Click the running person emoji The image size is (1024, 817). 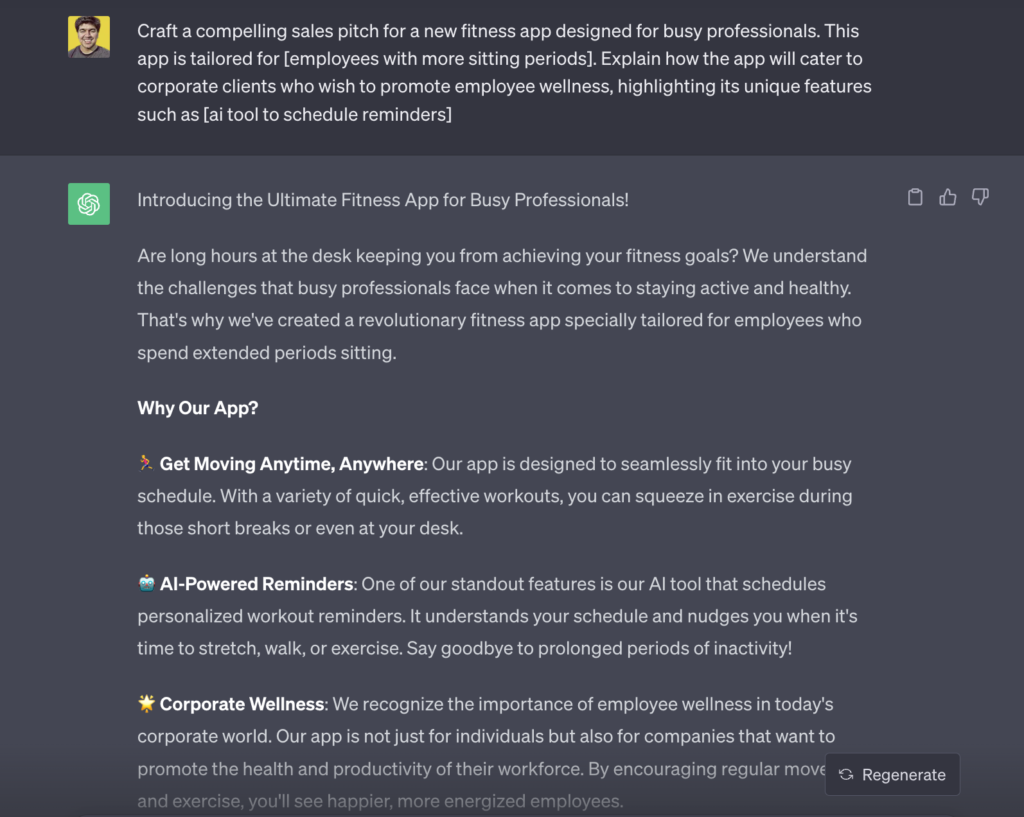point(146,463)
